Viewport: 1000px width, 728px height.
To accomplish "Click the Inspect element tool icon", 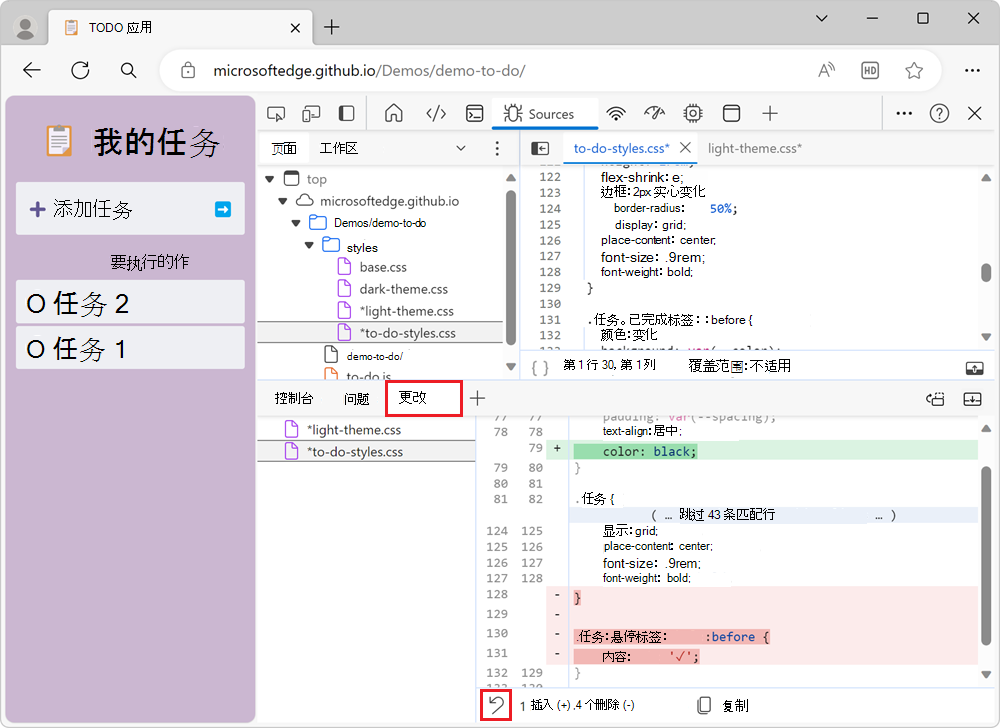I will (x=276, y=114).
